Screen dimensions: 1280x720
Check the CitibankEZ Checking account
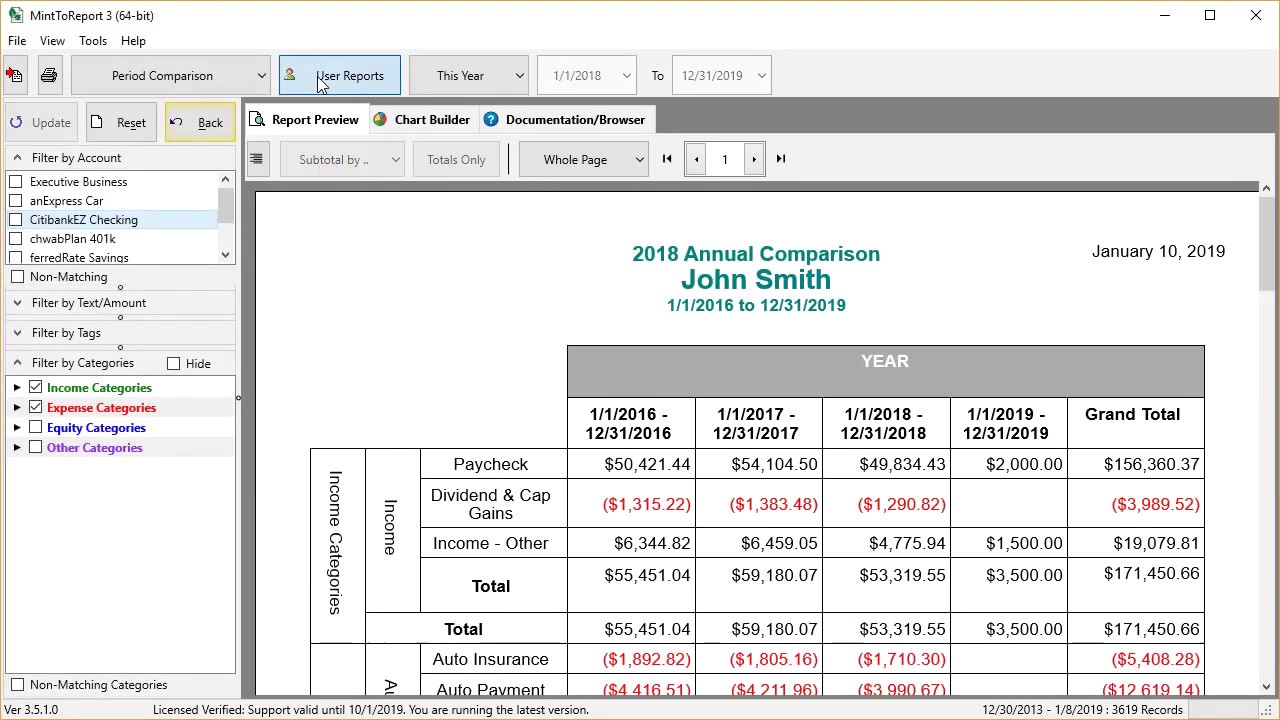pyautogui.click(x=16, y=220)
